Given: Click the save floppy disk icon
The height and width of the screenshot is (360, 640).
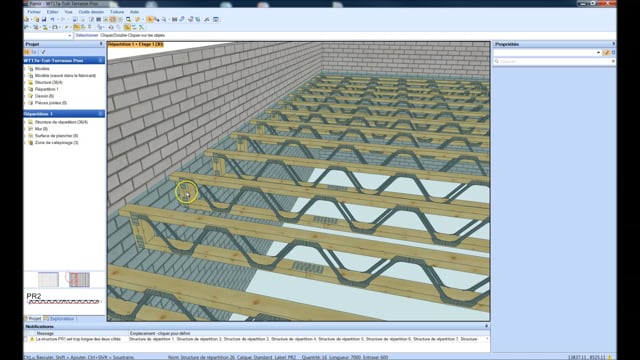Looking at the screenshot, I should pyautogui.click(x=44, y=19).
